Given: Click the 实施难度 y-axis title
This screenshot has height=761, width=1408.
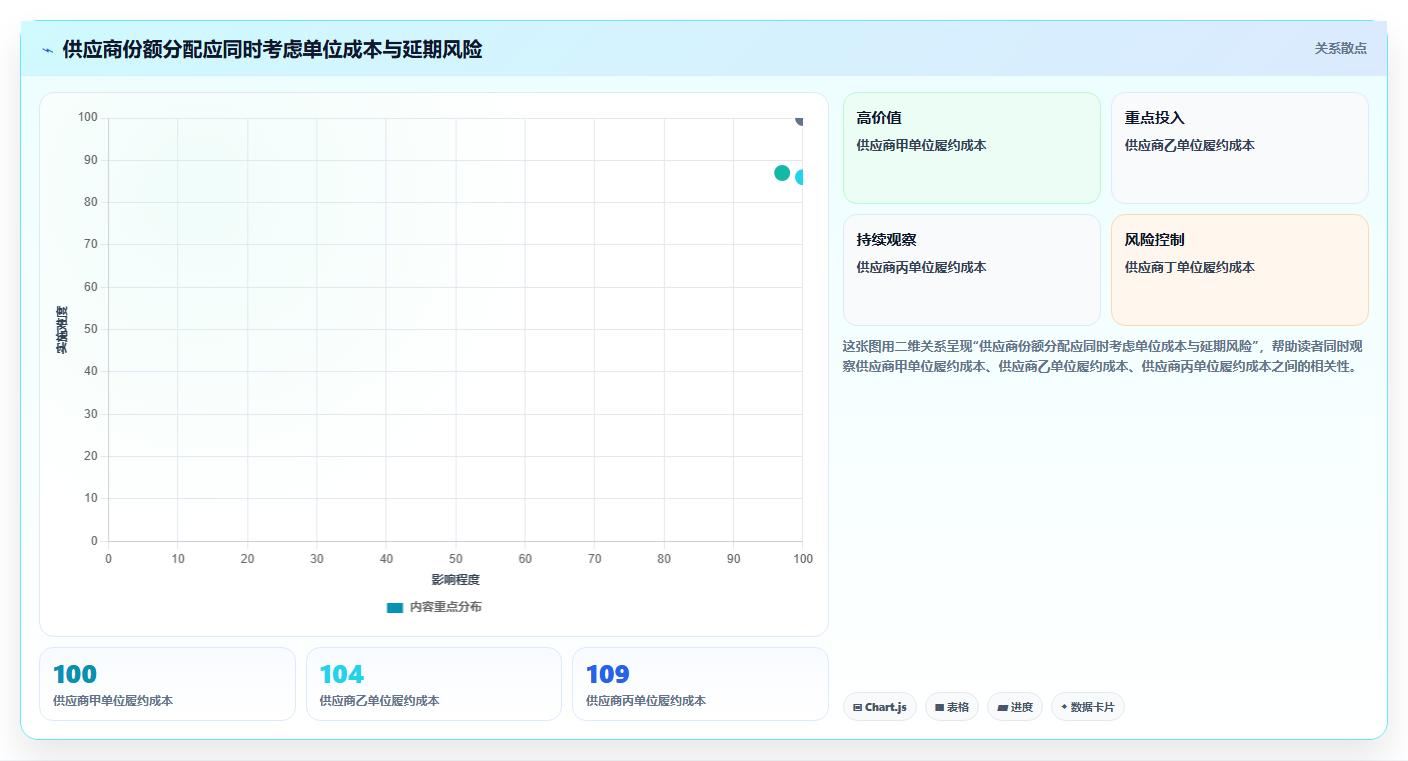Looking at the screenshot, I should pos(62,330).
